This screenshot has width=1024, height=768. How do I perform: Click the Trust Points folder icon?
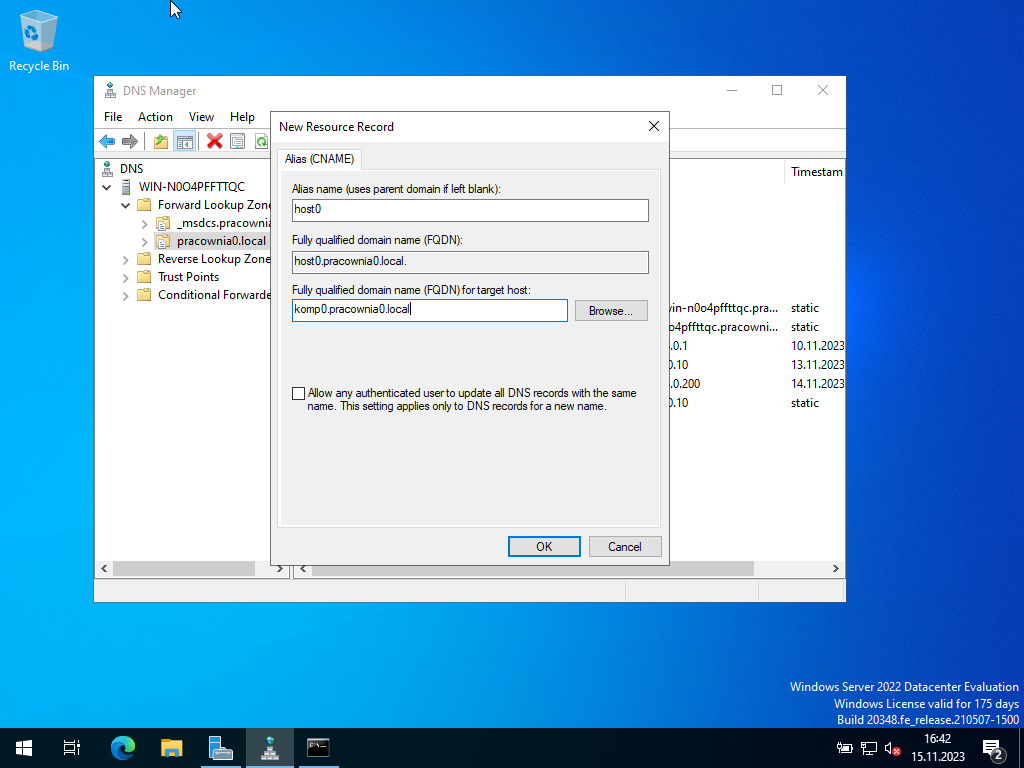pyautogui.click(x=144, y=277)
